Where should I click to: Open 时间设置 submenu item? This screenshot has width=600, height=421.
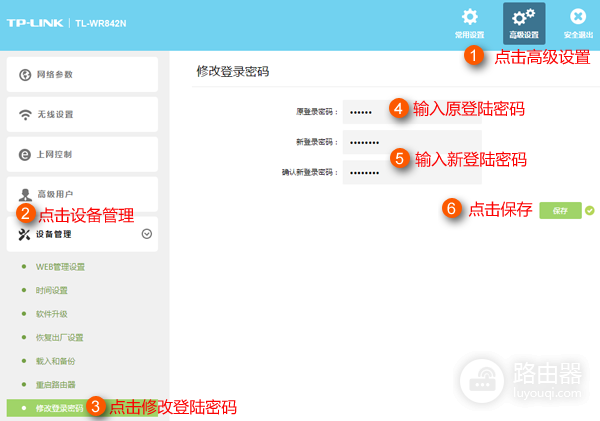click(x=52, y=290)
